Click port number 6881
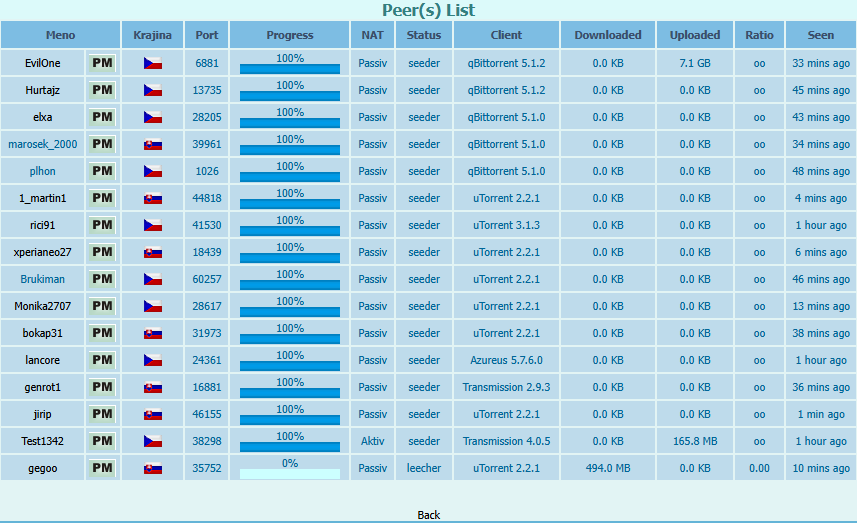857x523 pixels. click(x=207, y=63)
